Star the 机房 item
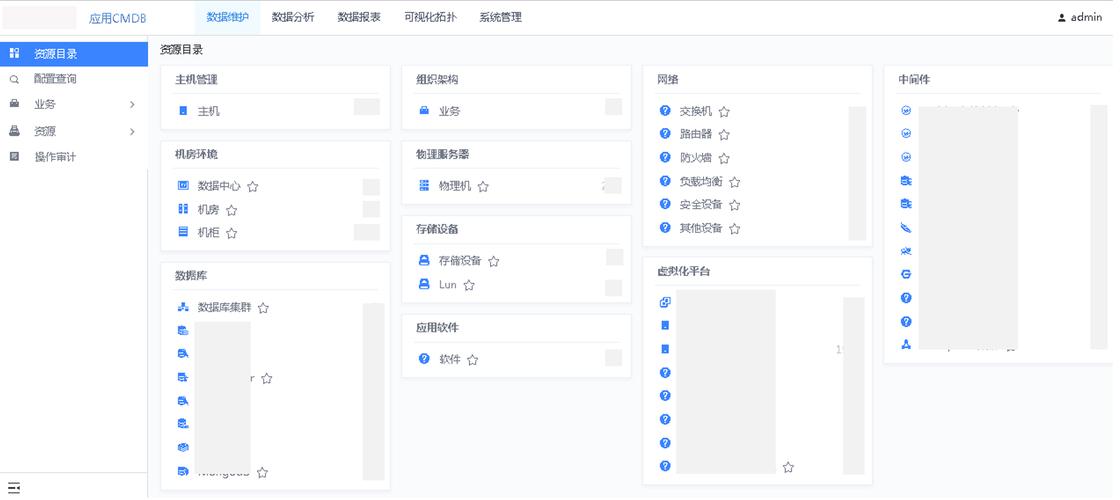The height and width of the screenshot is (500, 1120). click(231, 210)
